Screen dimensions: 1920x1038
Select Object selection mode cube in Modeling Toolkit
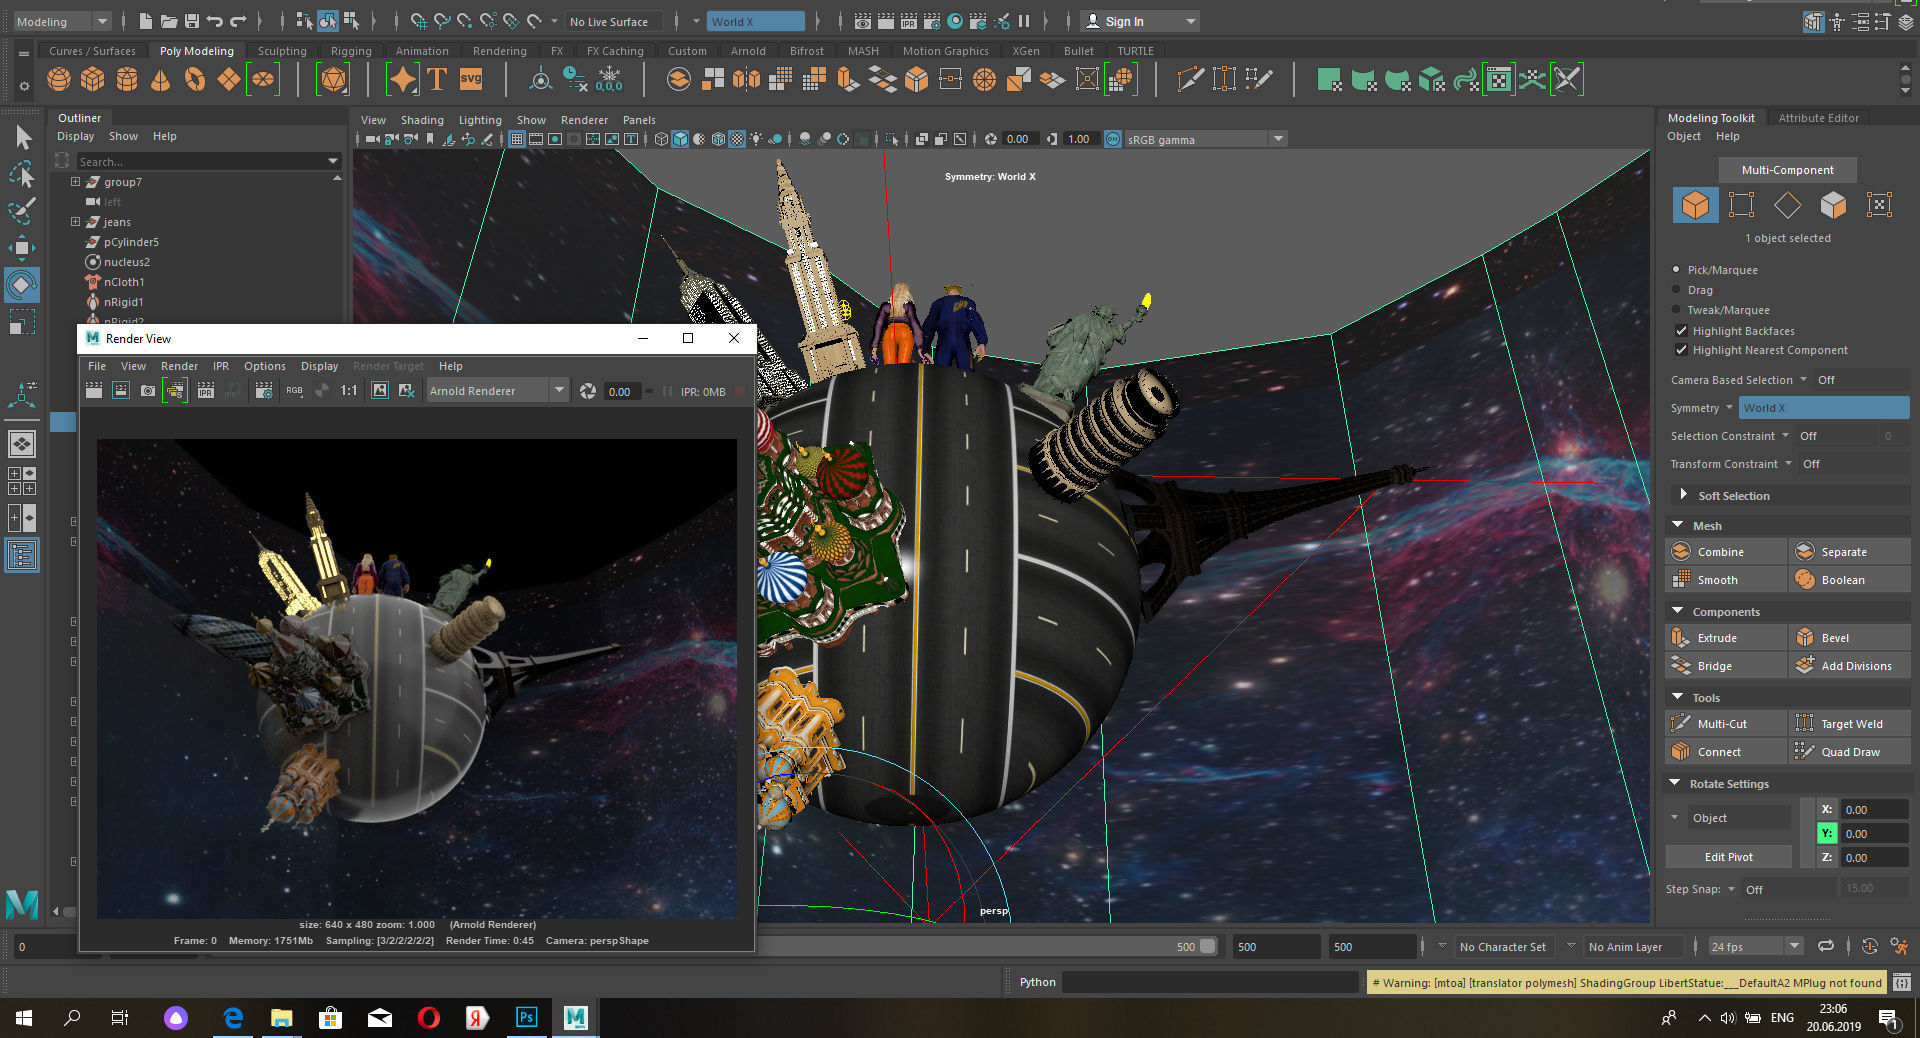(1695, 205)
